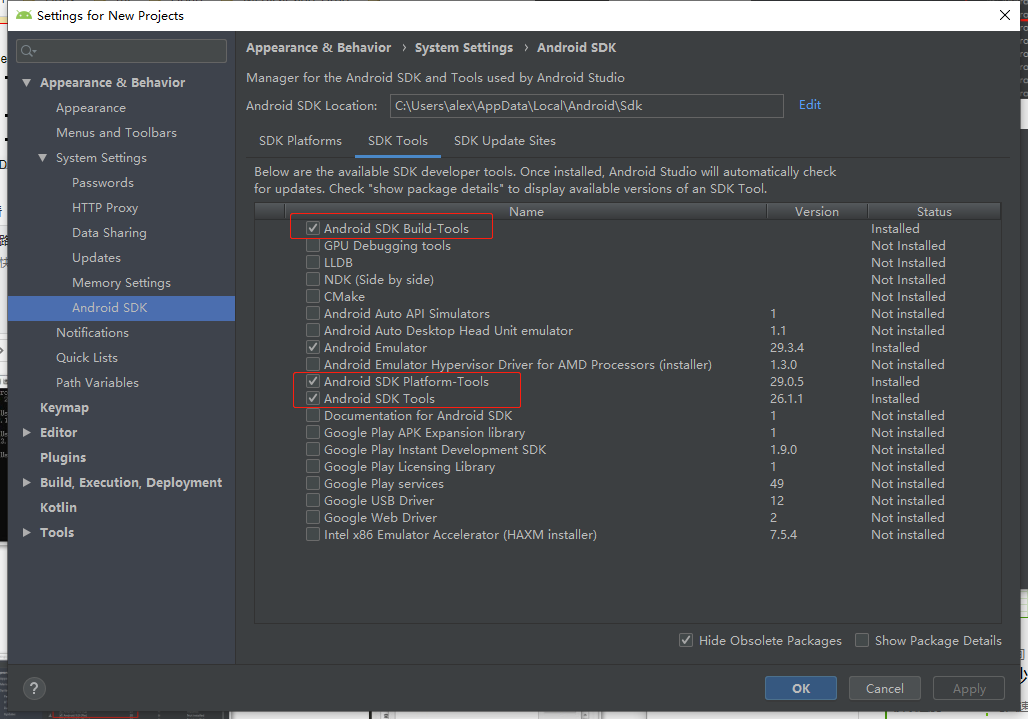Open Menus and Toolbars settings
1028x719 pixels.
point(117,133)
